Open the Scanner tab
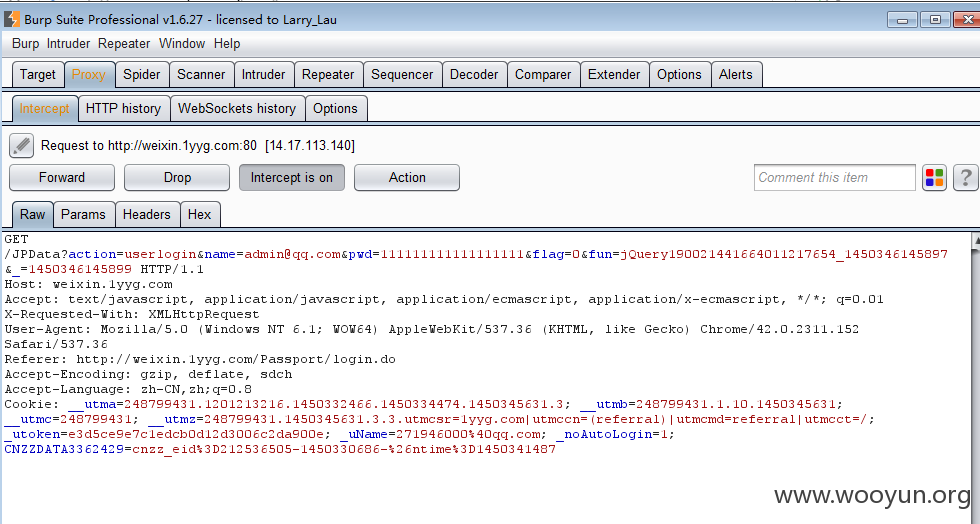This screenshot has height=524, width=980. 201,74
